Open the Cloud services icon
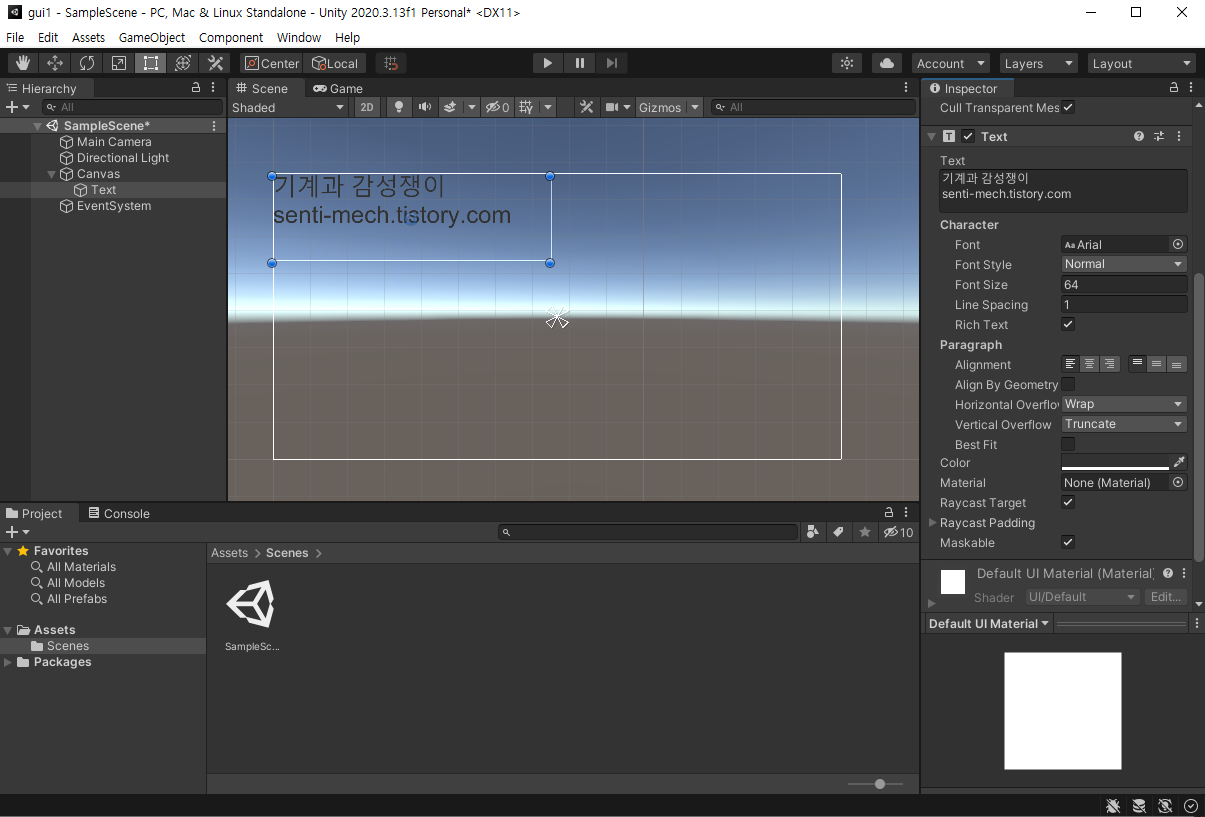The image size is (1205, 817). point(887,63)
